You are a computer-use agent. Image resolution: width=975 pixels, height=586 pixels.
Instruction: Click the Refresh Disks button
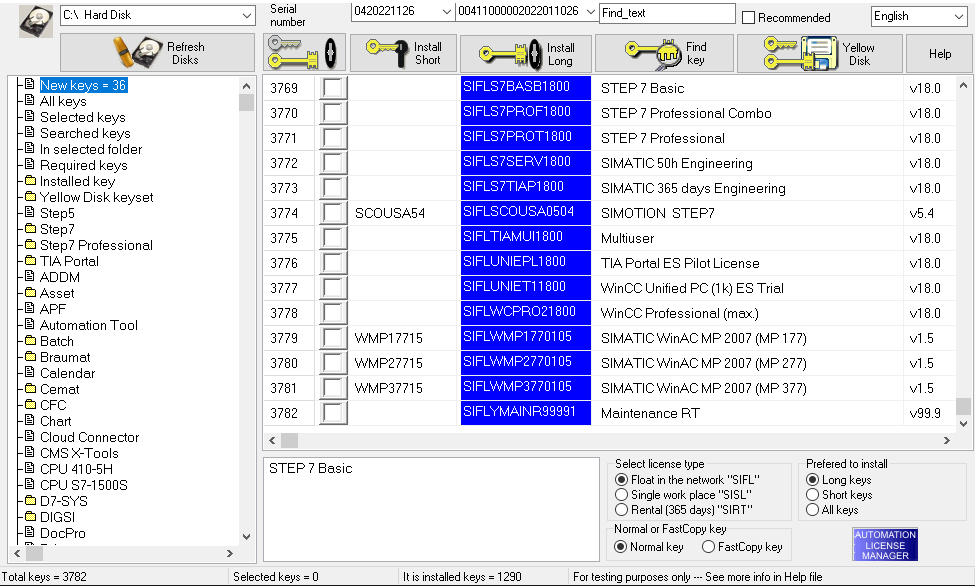coord(157,53)
